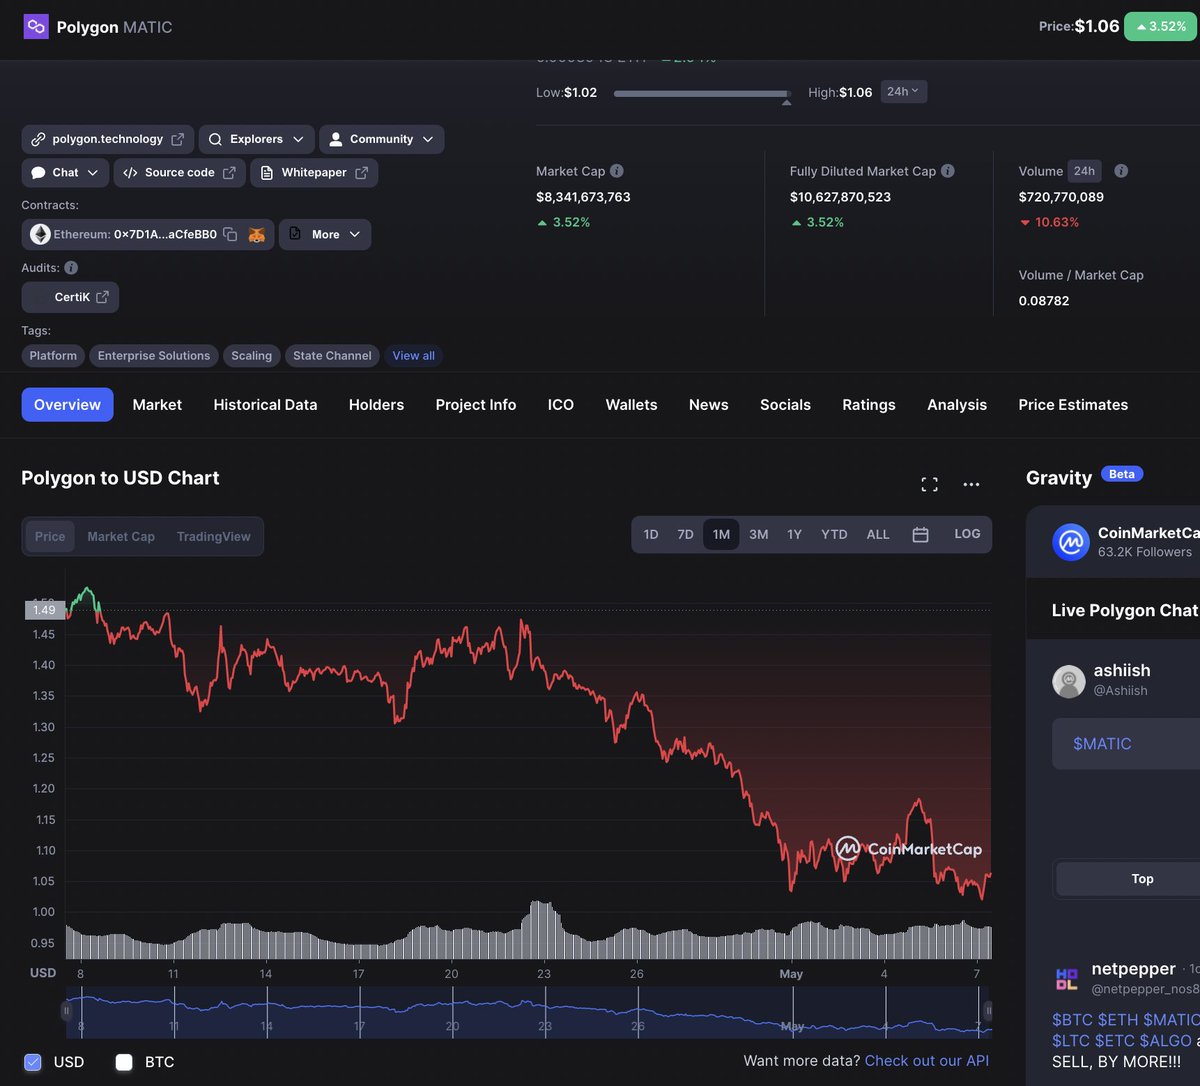Select ALL chart range

(878, 535)
